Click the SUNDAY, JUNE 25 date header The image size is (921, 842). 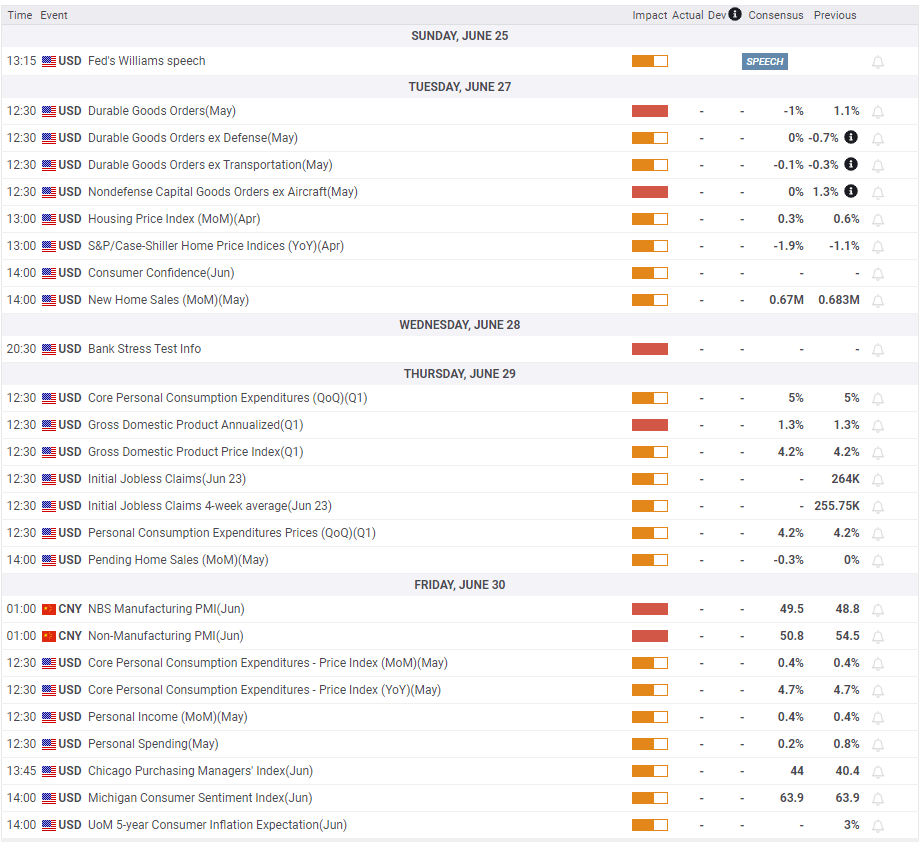point(459,36)
